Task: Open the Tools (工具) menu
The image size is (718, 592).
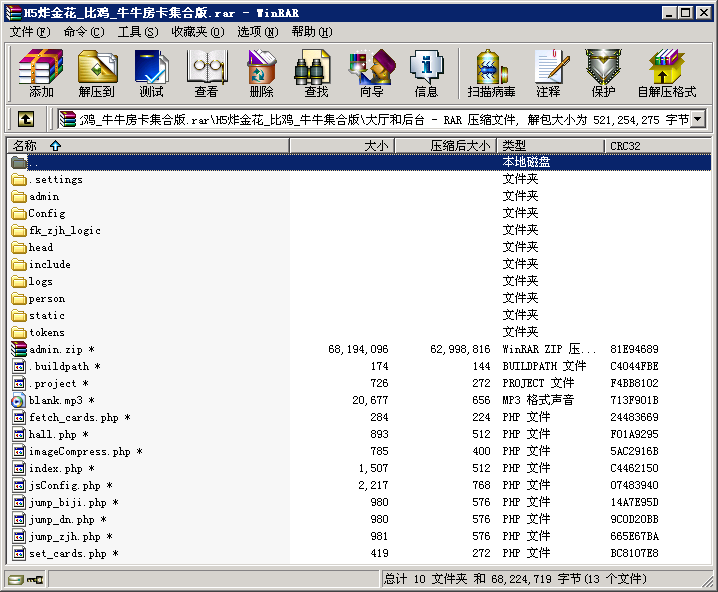Action: 137,32
